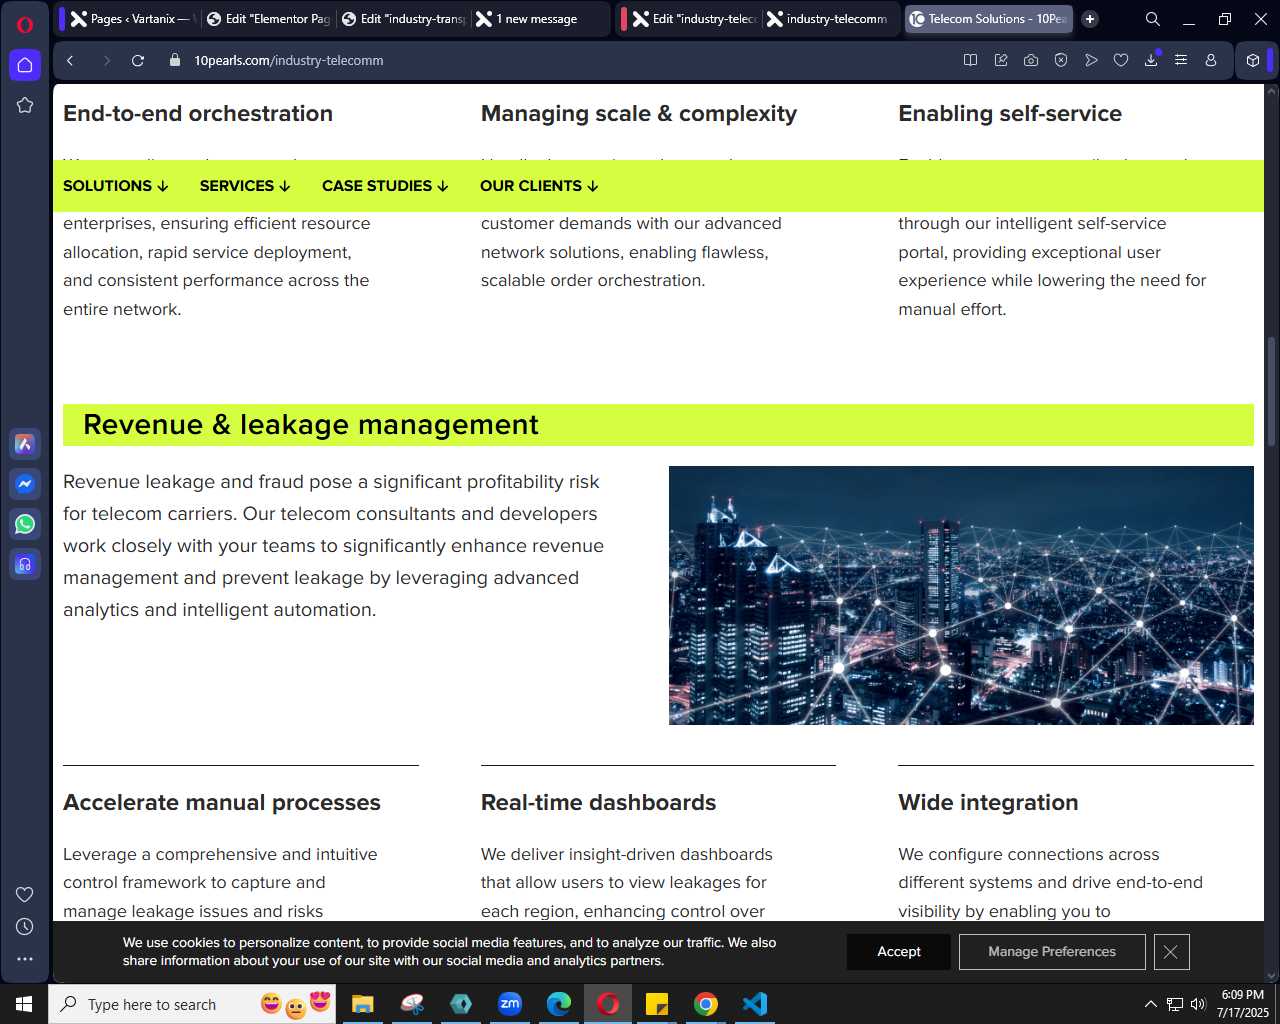This screenshot has height=1024, width=1280.
Task: Go back to previous page
Action: 70,61
